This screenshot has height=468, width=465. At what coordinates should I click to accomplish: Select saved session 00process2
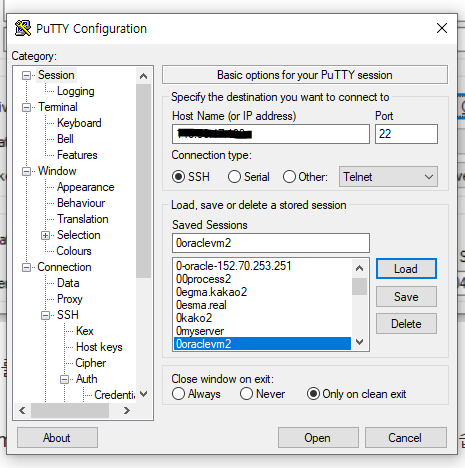[x=262, y=279]
